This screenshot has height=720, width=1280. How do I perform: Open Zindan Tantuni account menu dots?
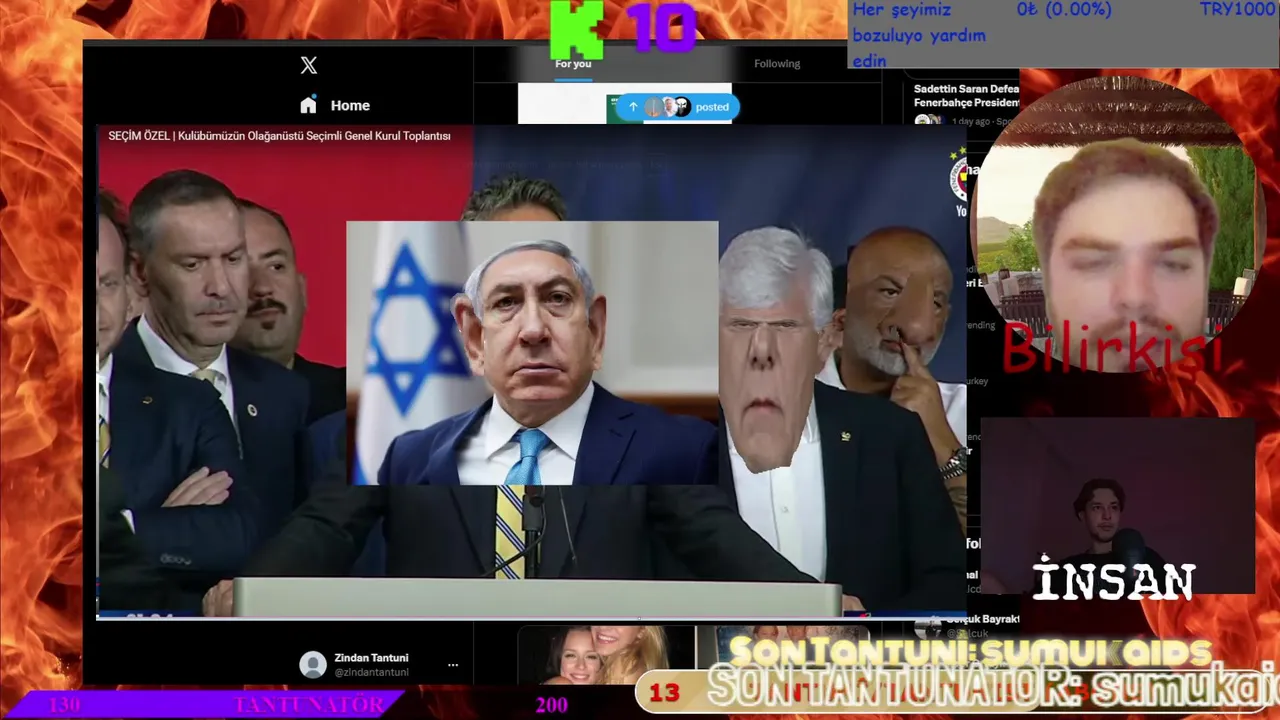[x=453, y=665]
